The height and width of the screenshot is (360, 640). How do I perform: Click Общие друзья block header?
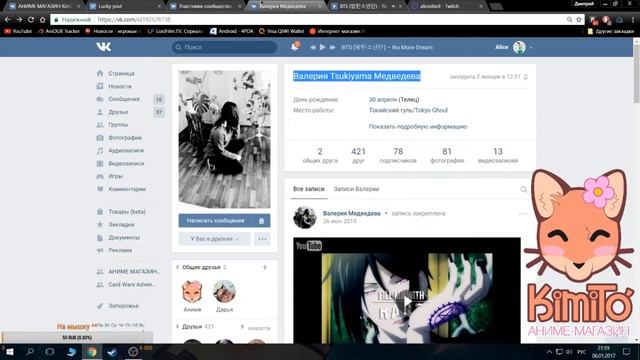(201, 267)
